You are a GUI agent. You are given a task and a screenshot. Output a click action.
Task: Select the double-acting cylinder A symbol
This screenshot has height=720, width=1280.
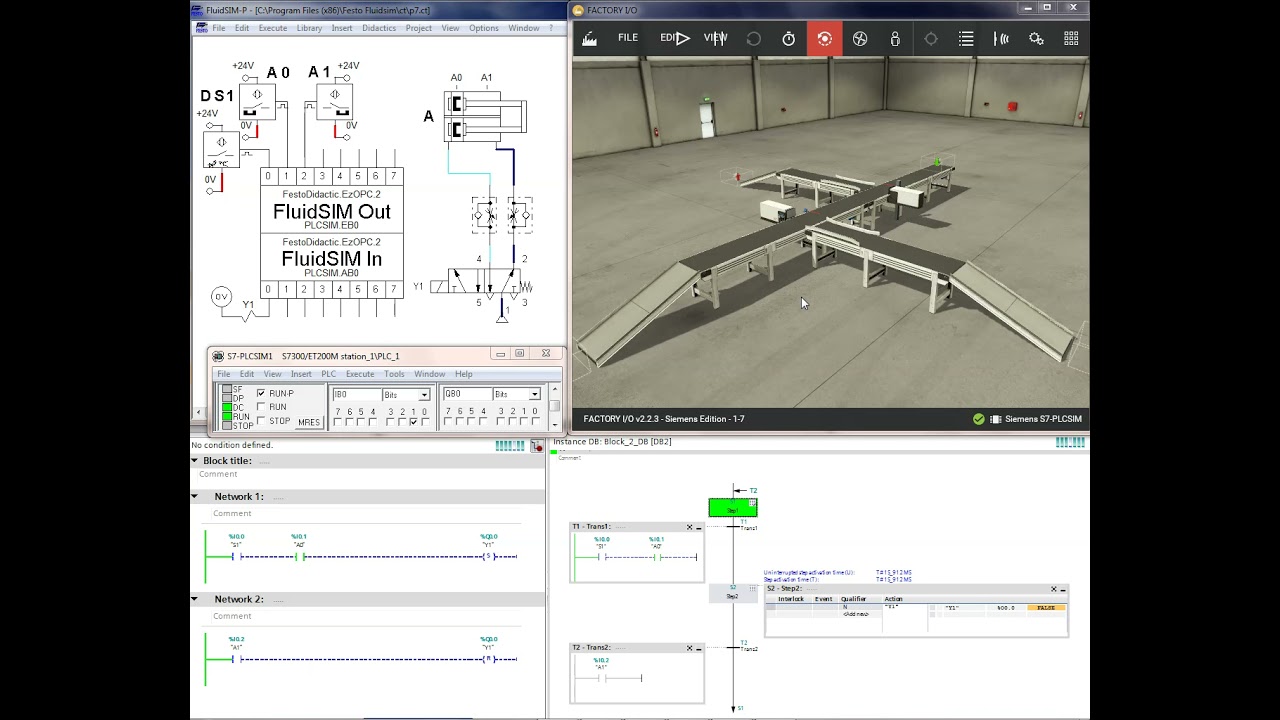tap(485, 116)
